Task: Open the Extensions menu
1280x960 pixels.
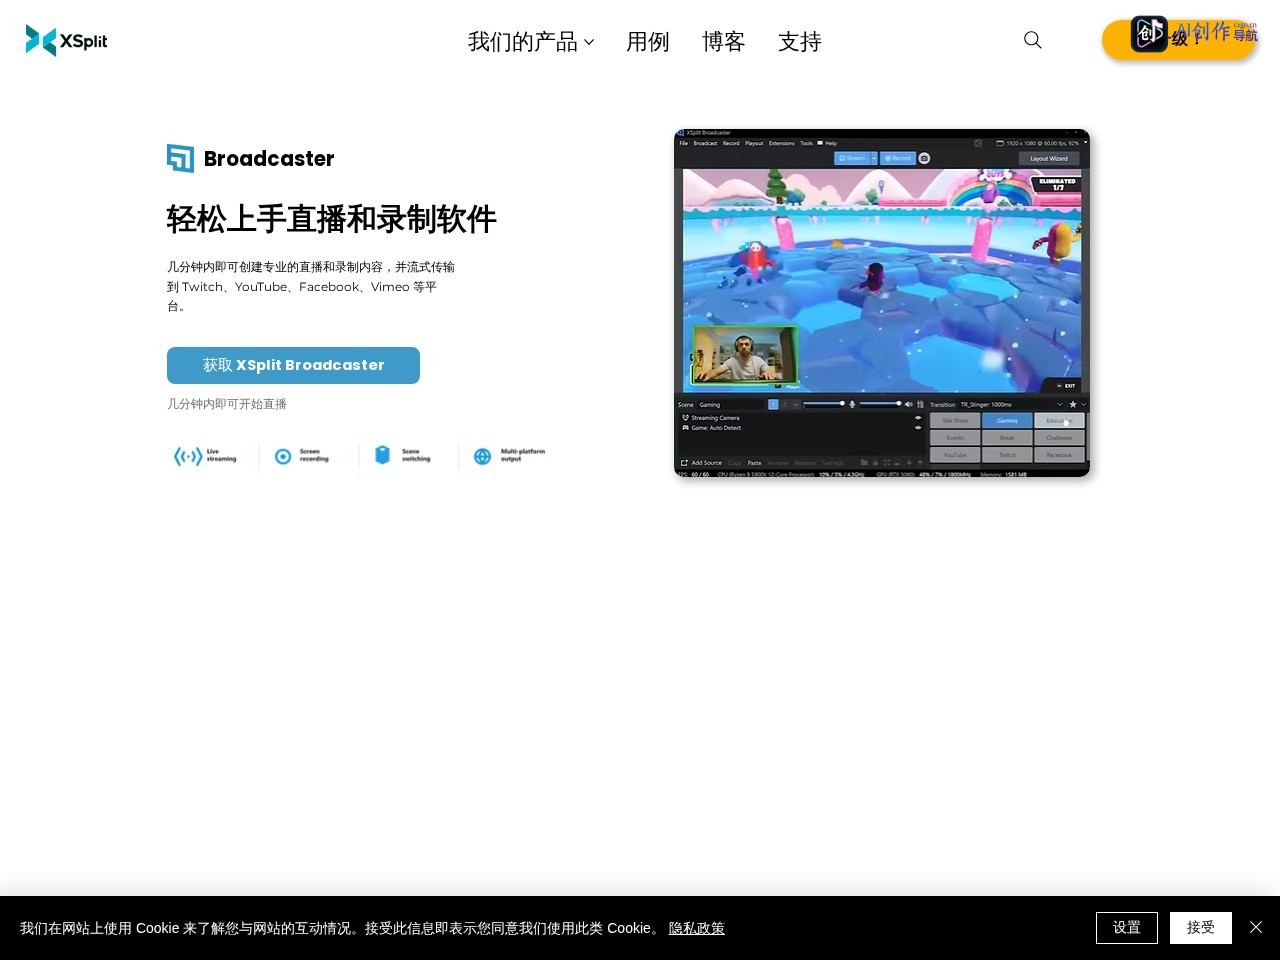Action: 782,143
